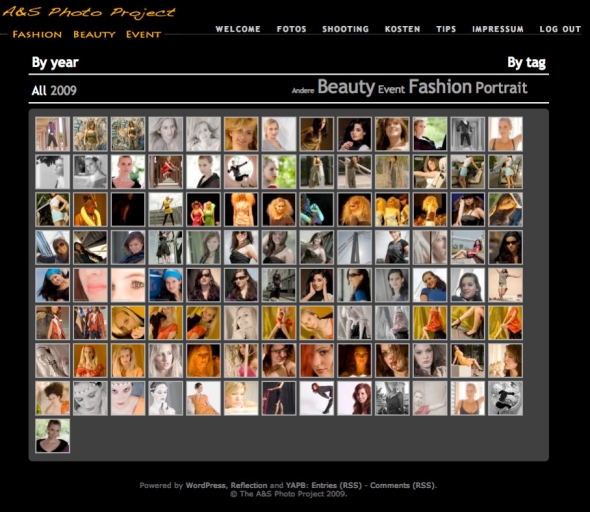Screen dimensions: 590x512
Task: Filter by Beauty tag
Action: (346, 87)
